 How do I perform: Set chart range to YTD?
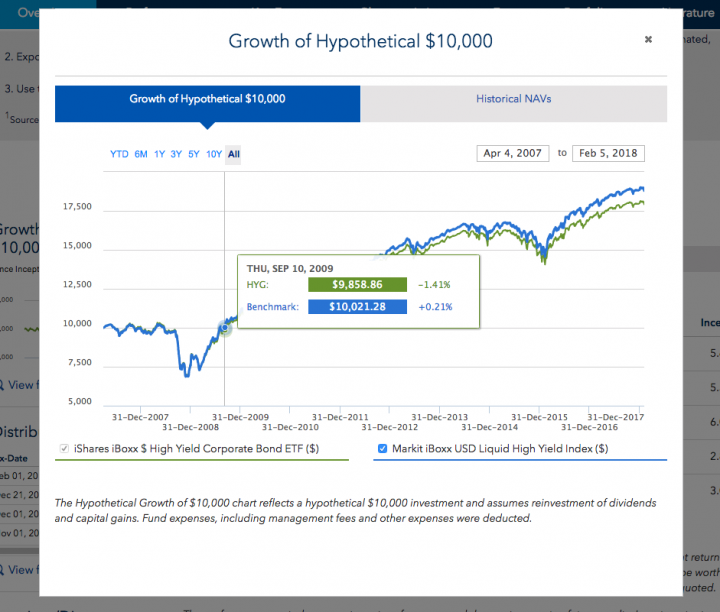(119, 154)
